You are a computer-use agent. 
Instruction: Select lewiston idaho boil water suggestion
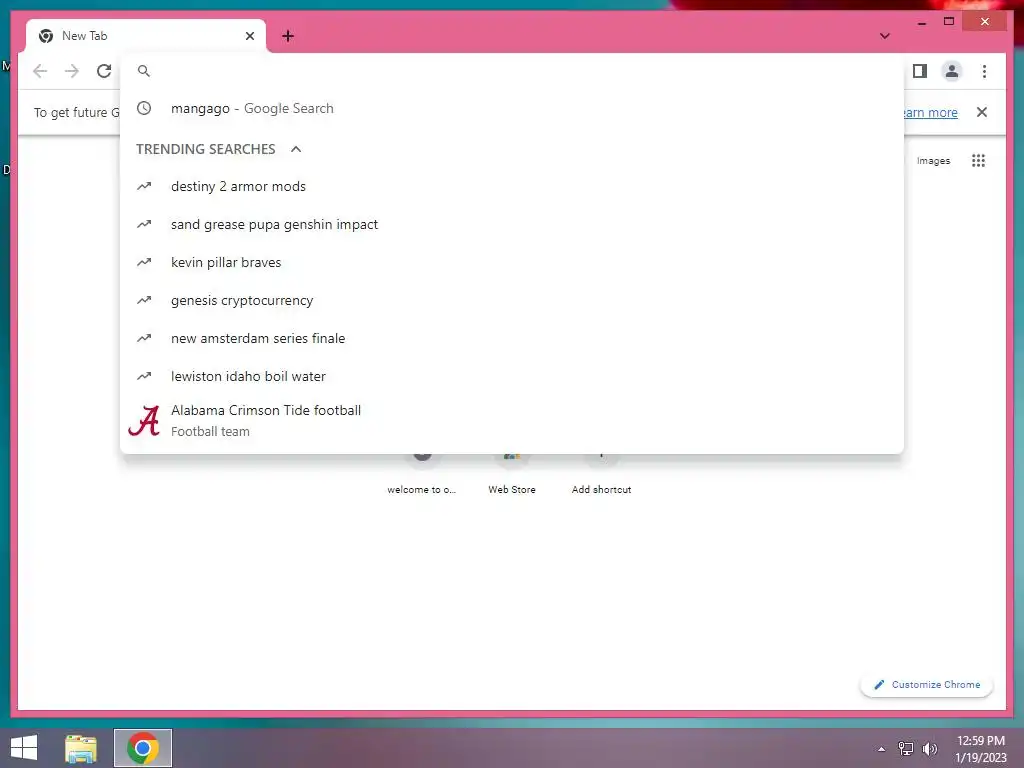[512, 376]
